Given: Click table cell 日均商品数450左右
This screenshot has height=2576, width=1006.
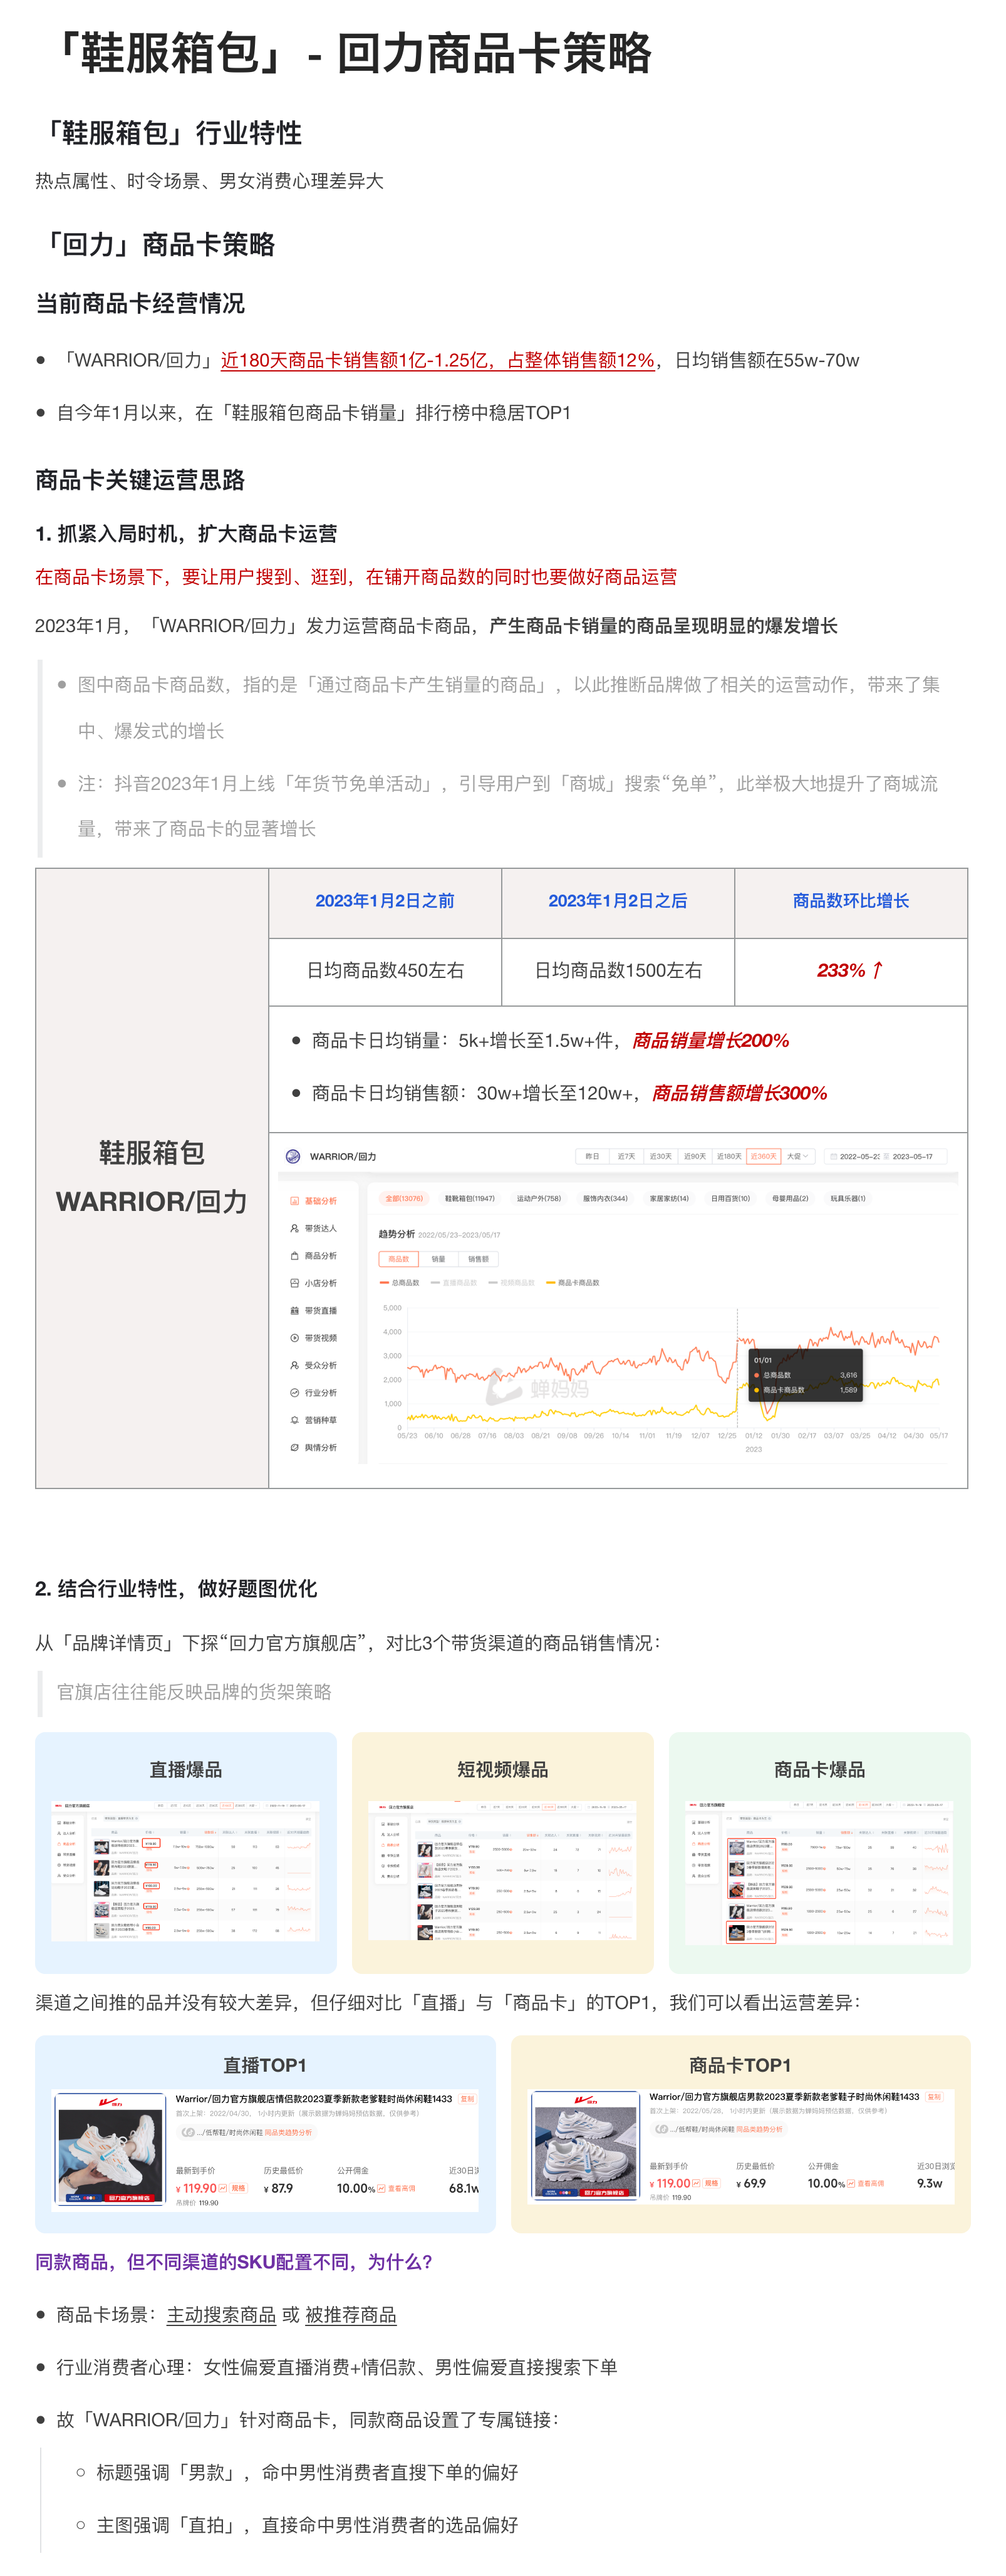Looking at the screenshot, I should tap(385, 971).
